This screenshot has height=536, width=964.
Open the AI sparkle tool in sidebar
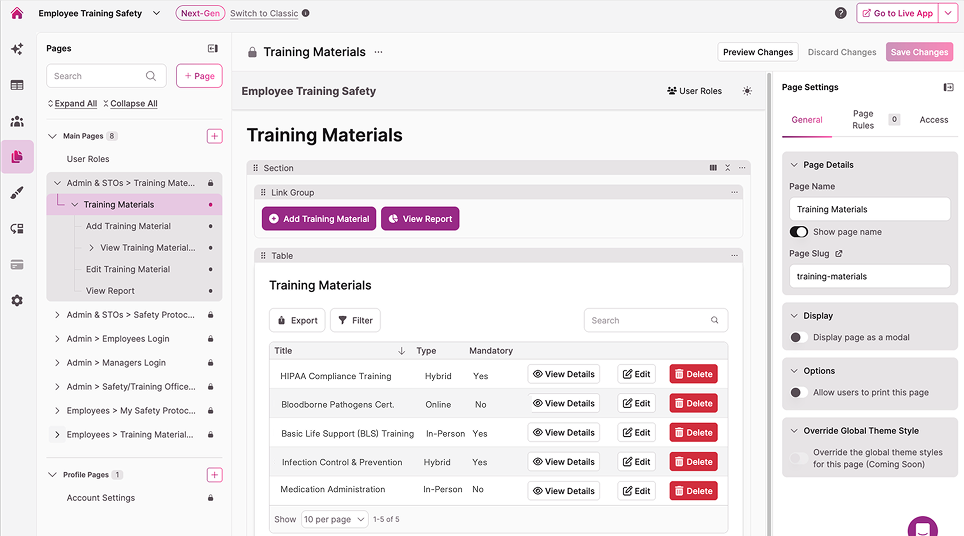point(17,49)
